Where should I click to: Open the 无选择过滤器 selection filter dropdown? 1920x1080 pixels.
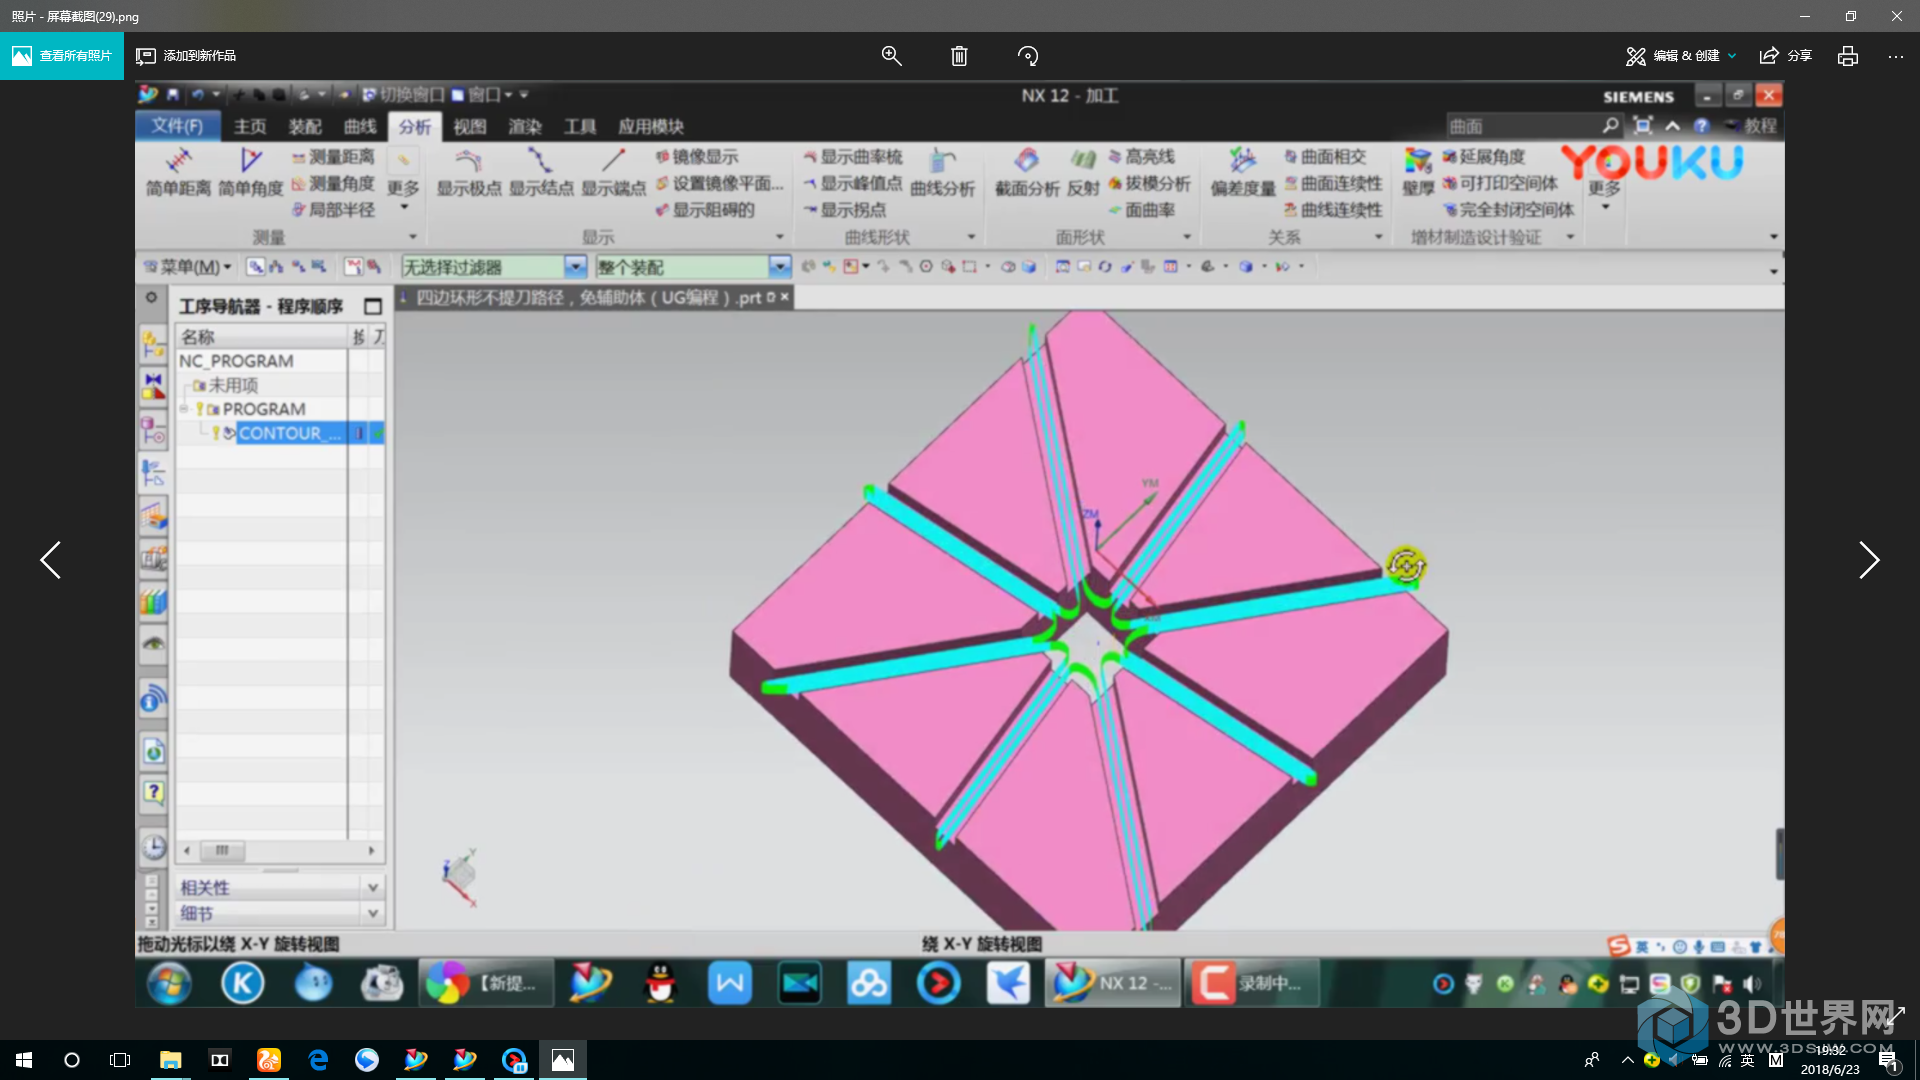[x=575, y=267]
